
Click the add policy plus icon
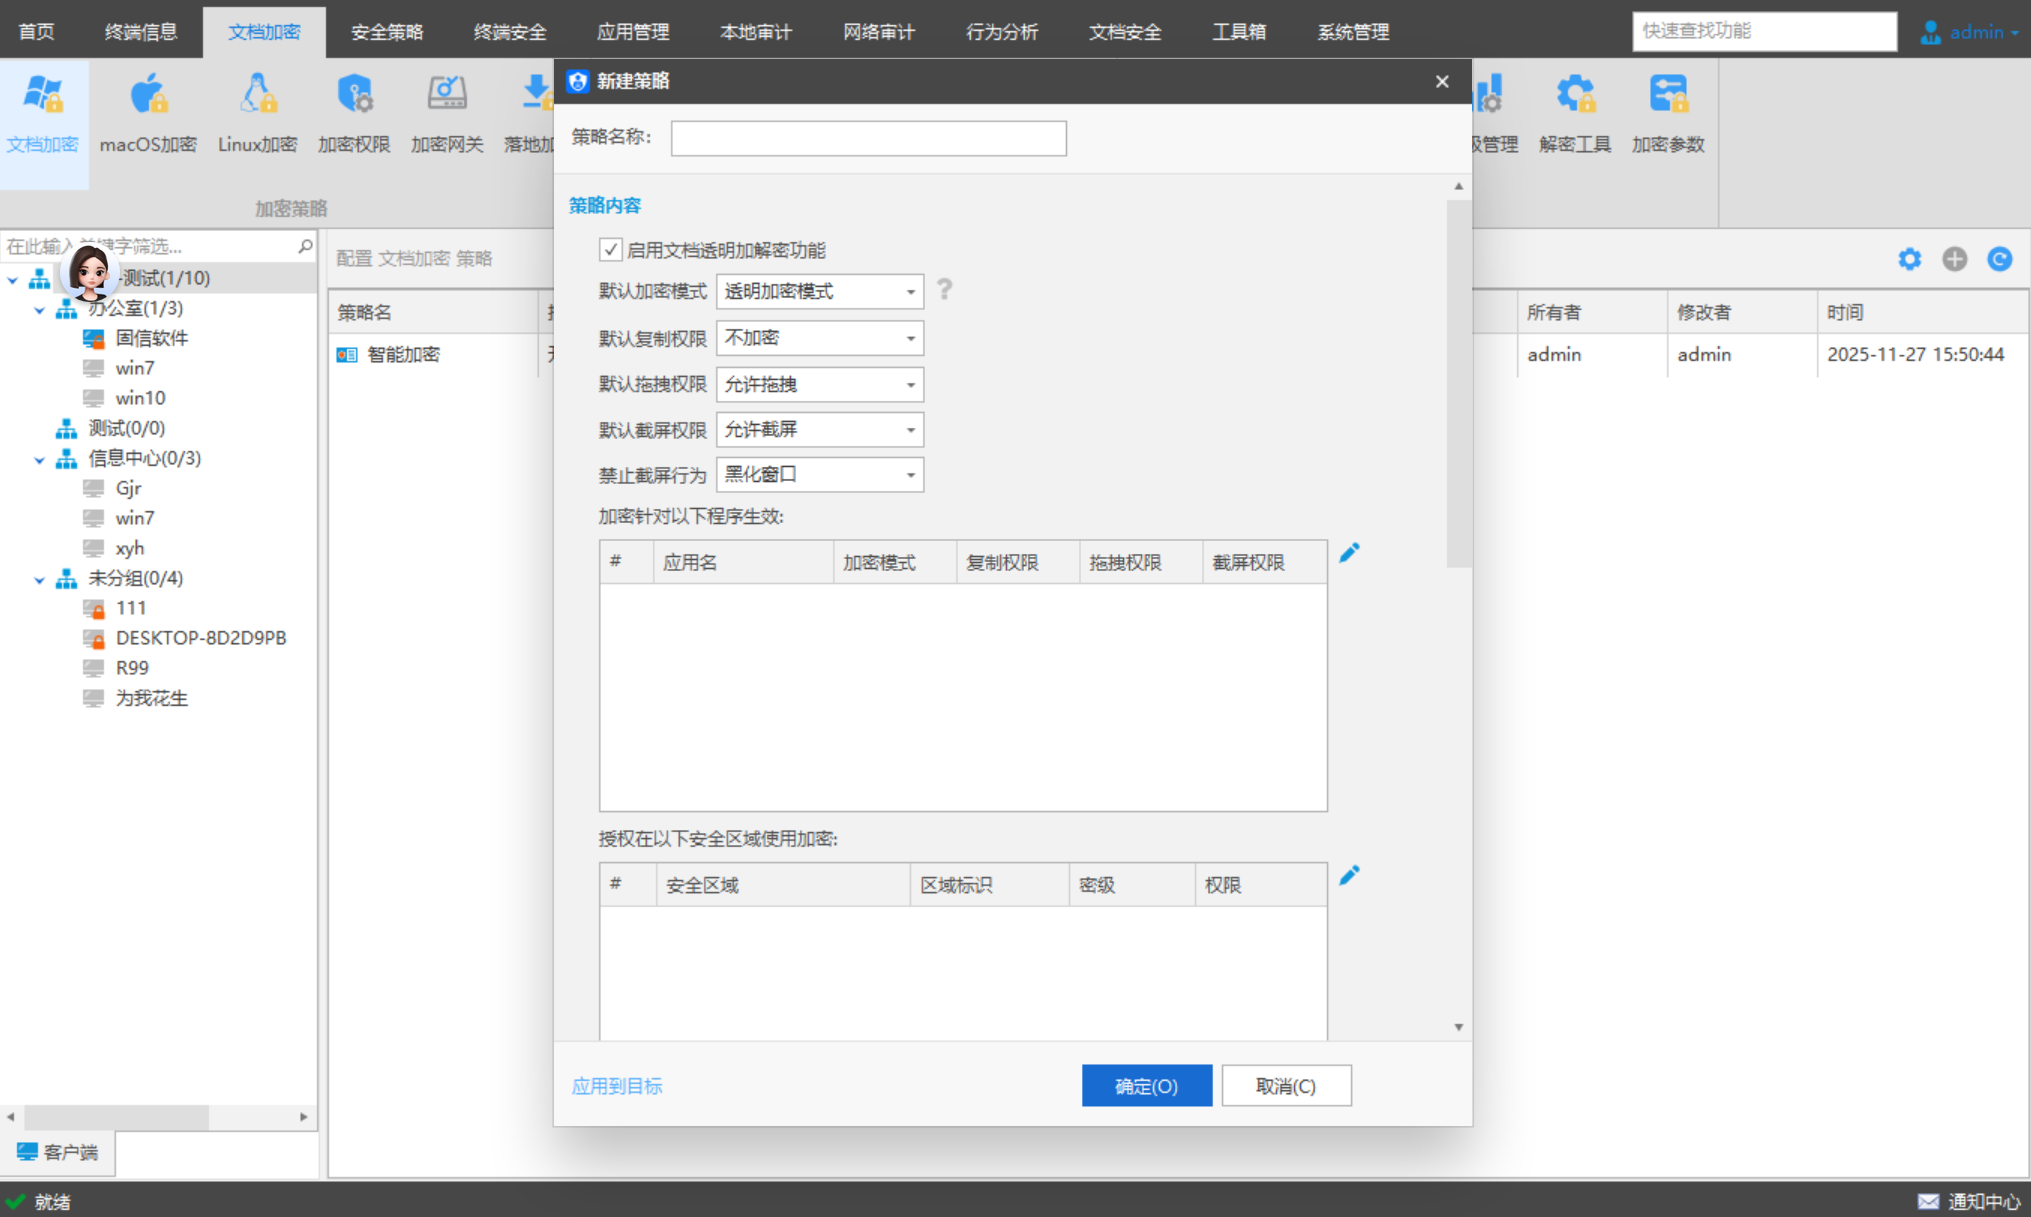click(x=1954, y=259)
